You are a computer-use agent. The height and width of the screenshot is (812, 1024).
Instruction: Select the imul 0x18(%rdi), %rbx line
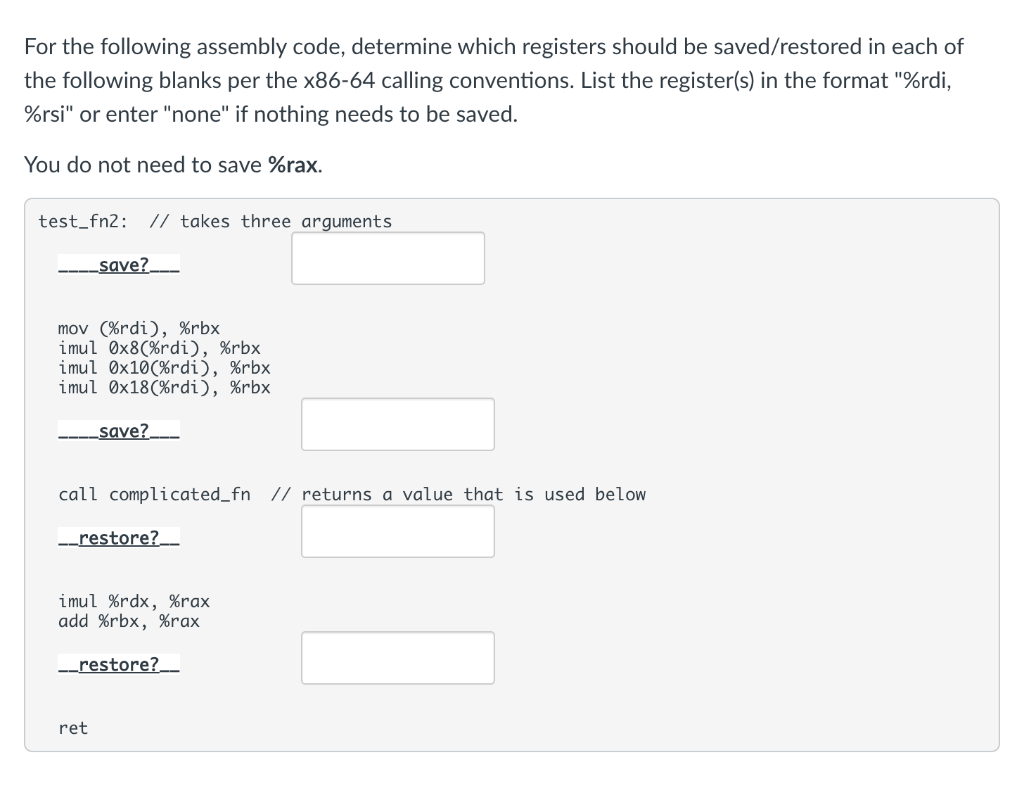164,387
